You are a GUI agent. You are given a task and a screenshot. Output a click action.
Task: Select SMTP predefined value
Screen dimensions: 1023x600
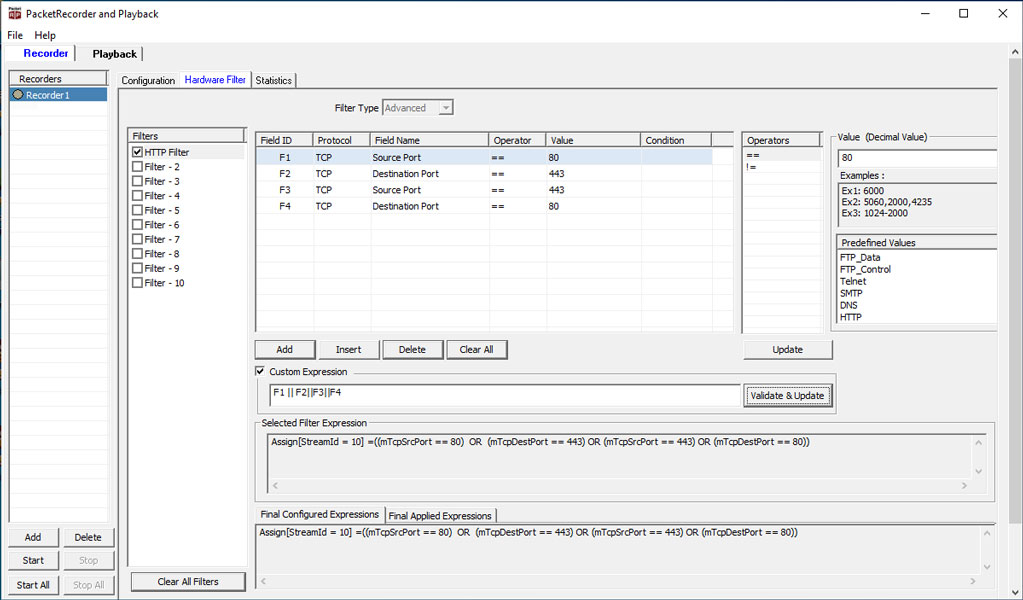[x=851, y=293]
